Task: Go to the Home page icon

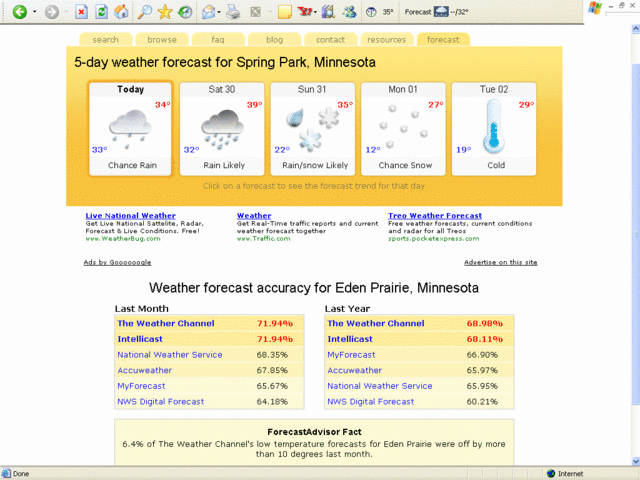Action: pos(121,12)
